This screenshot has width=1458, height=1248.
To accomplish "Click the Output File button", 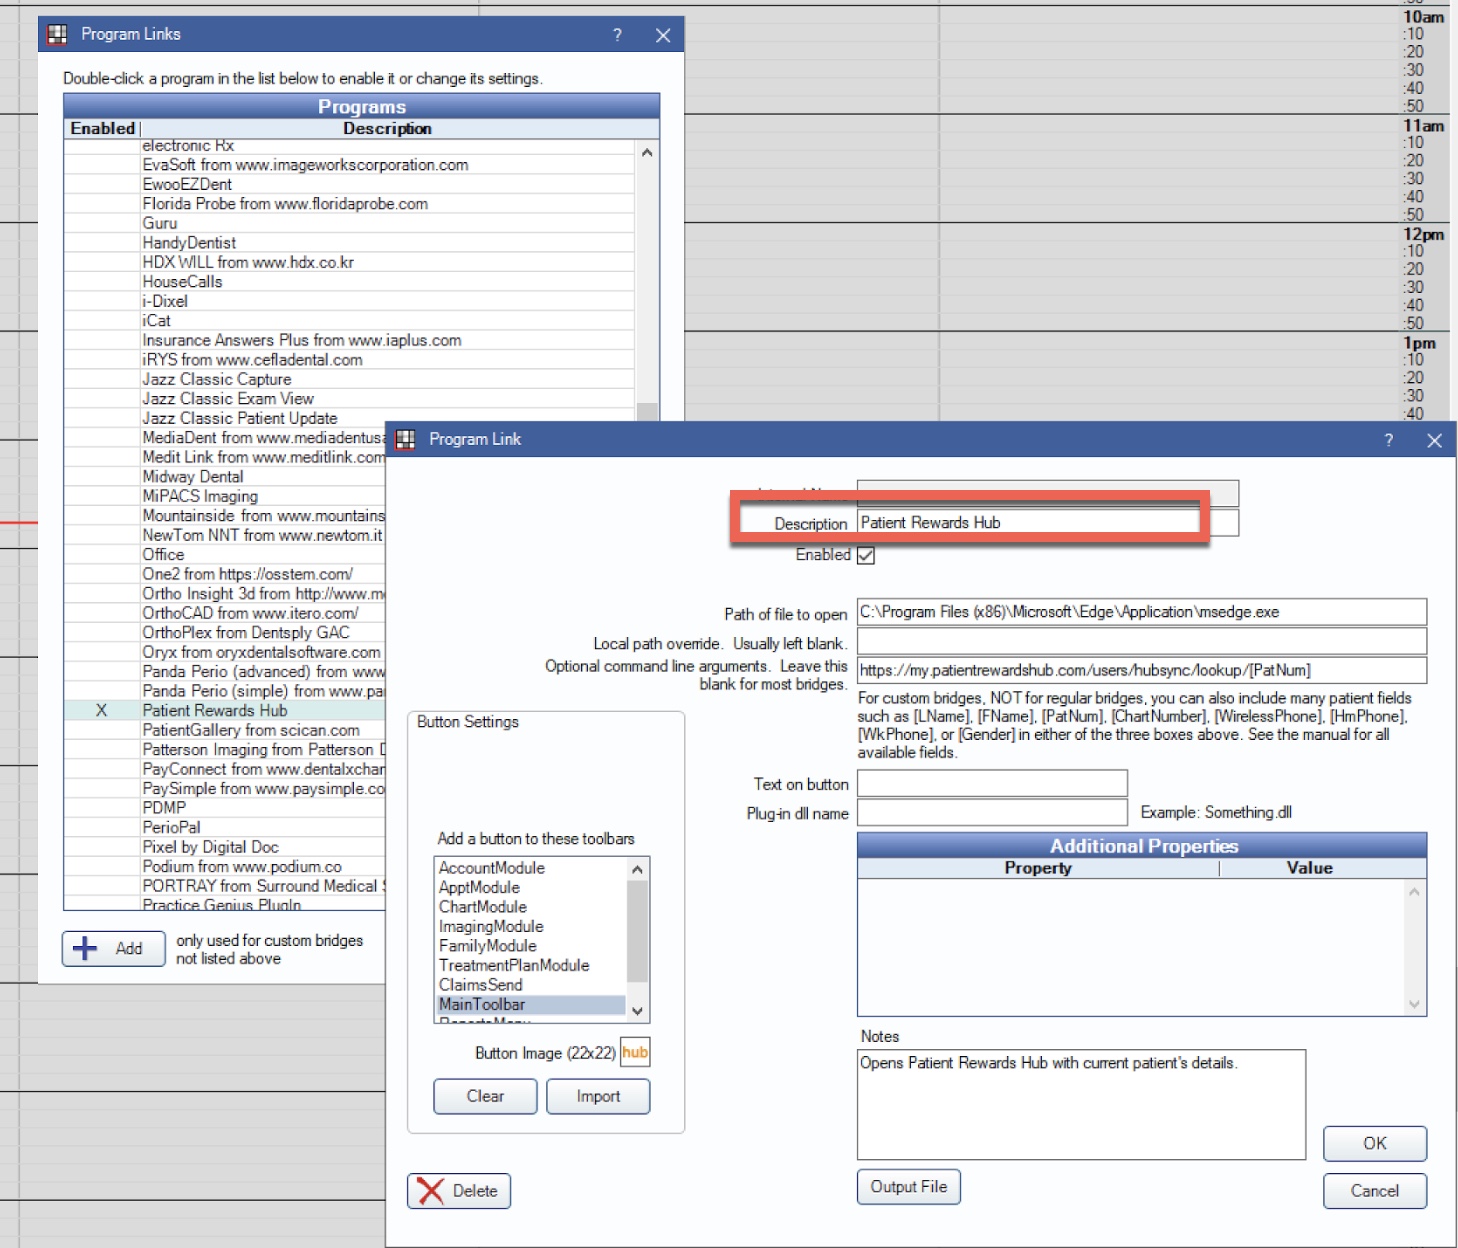I will coord(908,1186).
